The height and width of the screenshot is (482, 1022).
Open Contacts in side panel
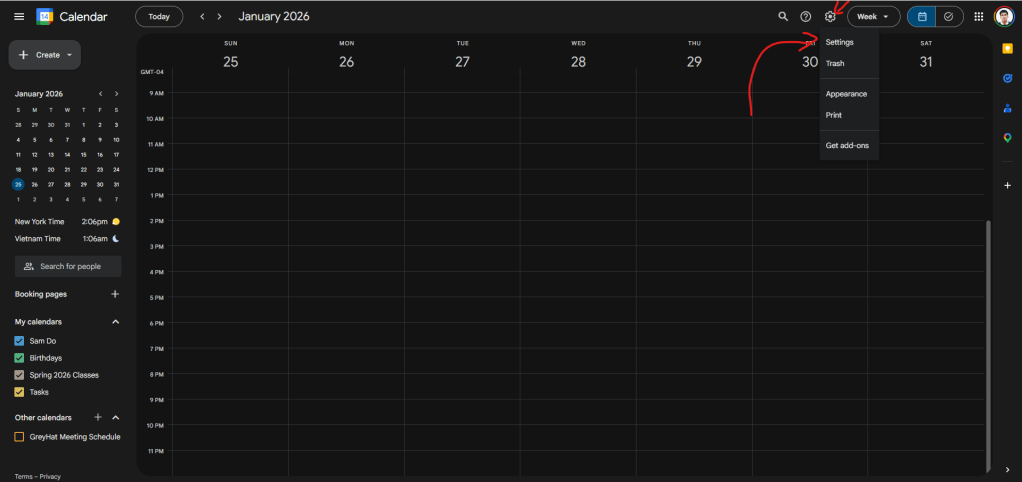point(1007,108)
